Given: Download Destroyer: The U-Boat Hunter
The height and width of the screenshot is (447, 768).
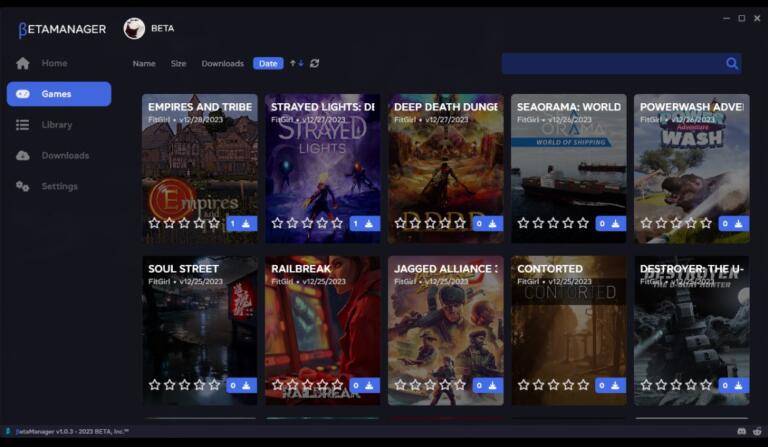Looking at the screenshot, I should (x=734, y=385).
